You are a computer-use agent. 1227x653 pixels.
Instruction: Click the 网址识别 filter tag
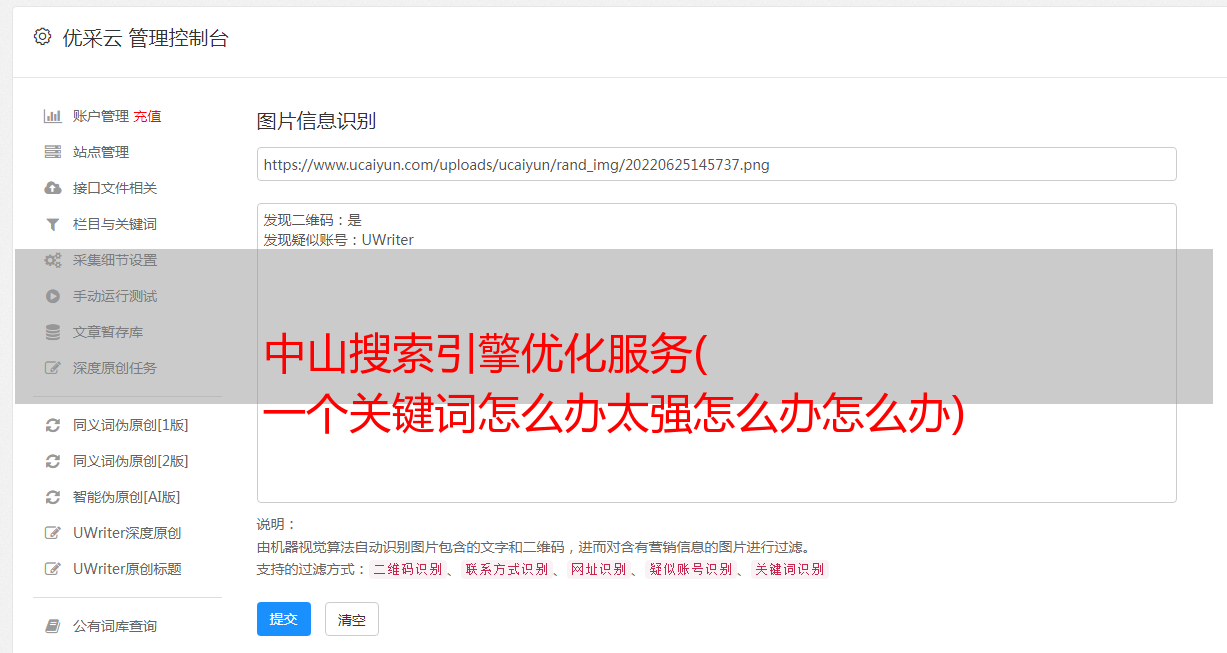click(598, 569)
